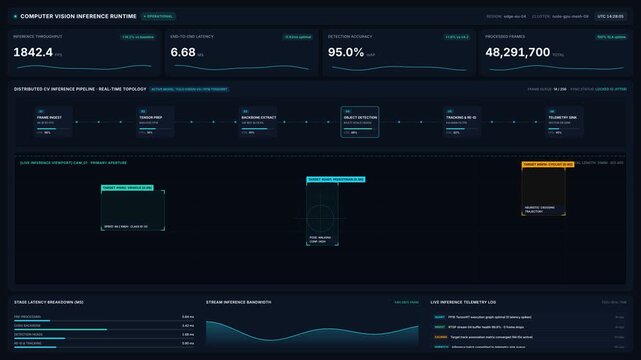Image resolution: width=641 pixels, height=360 pixels.
Task: Click the TensorRT execution graph log entry
Action: [529, 317]
